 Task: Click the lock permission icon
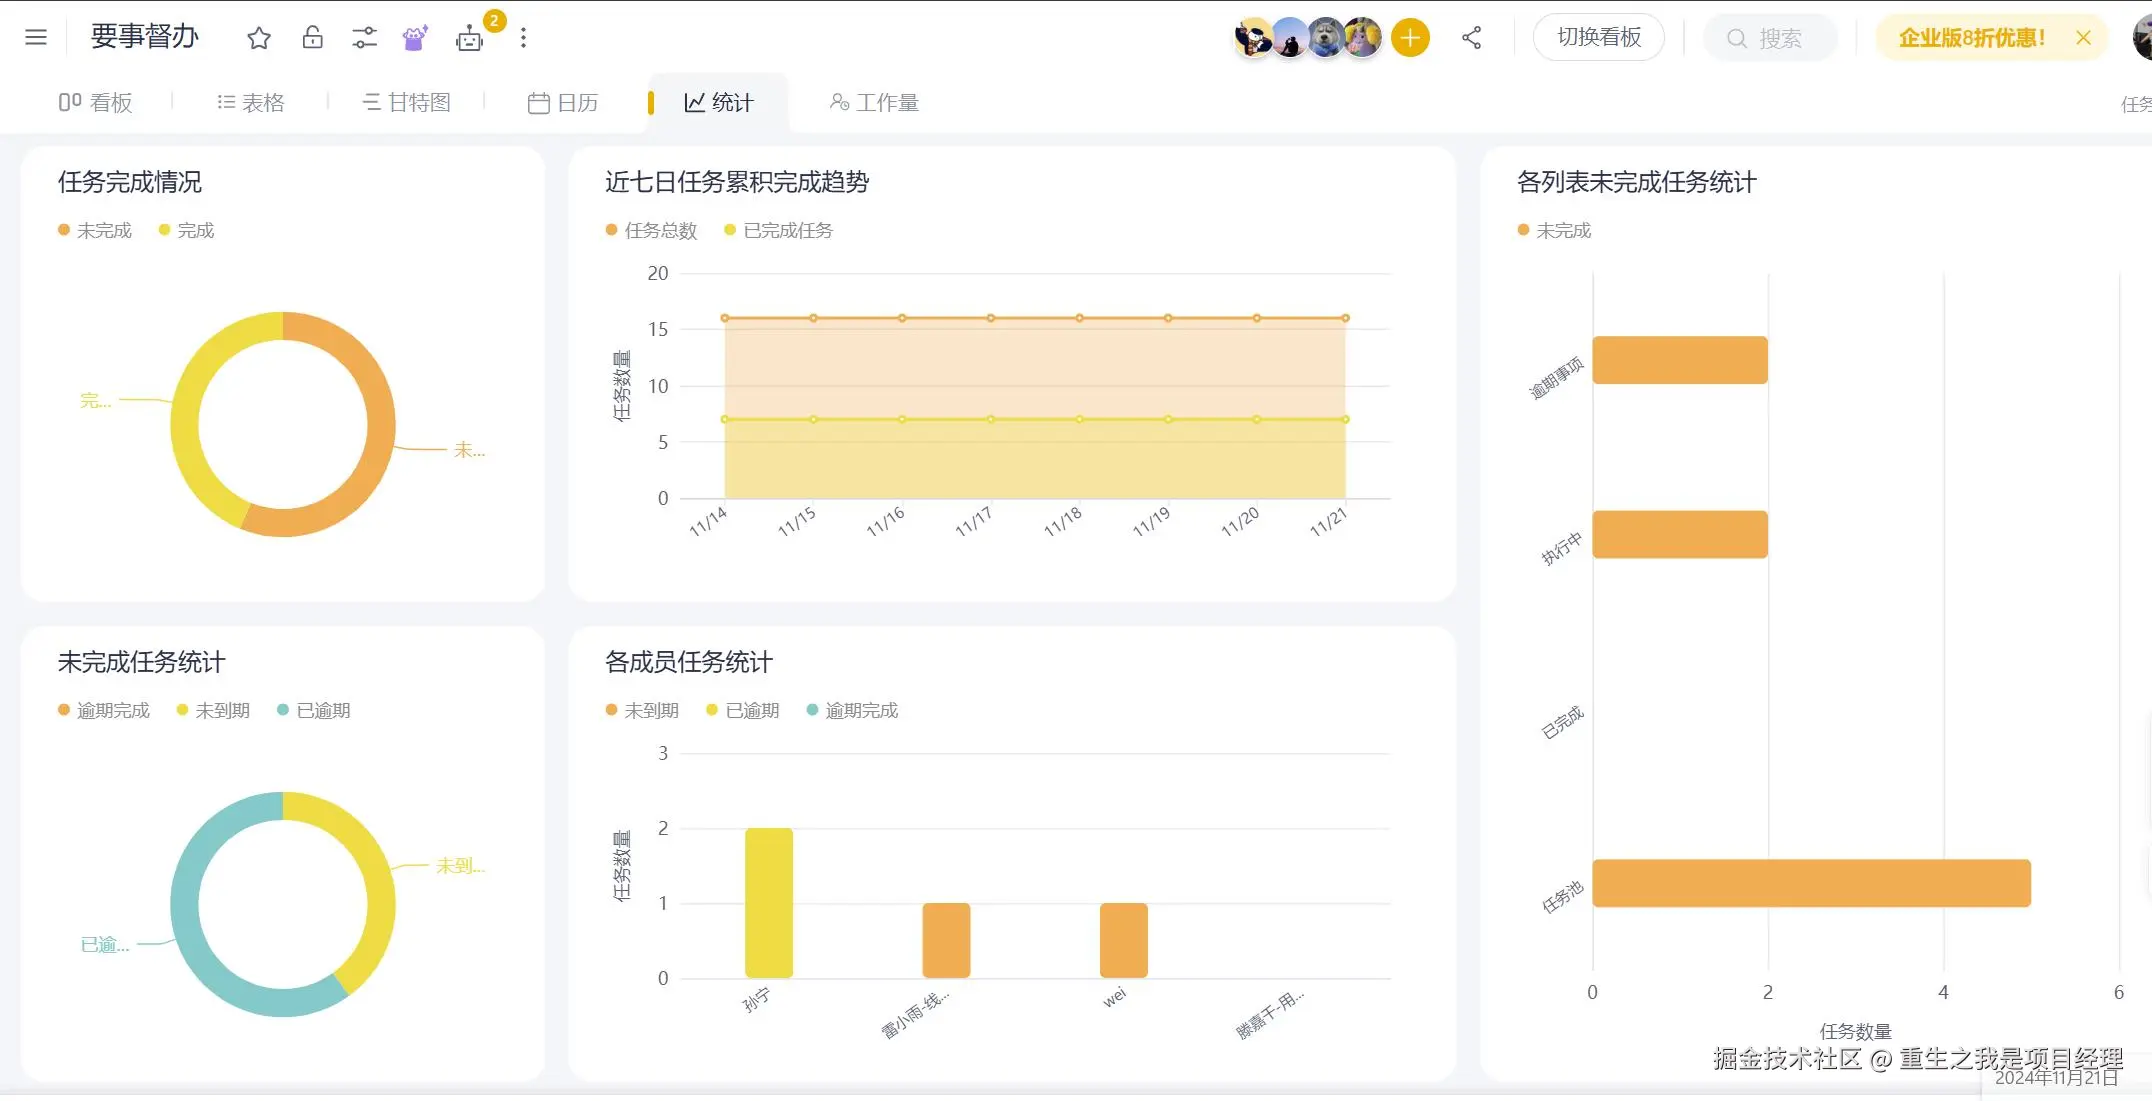point(312,38)
